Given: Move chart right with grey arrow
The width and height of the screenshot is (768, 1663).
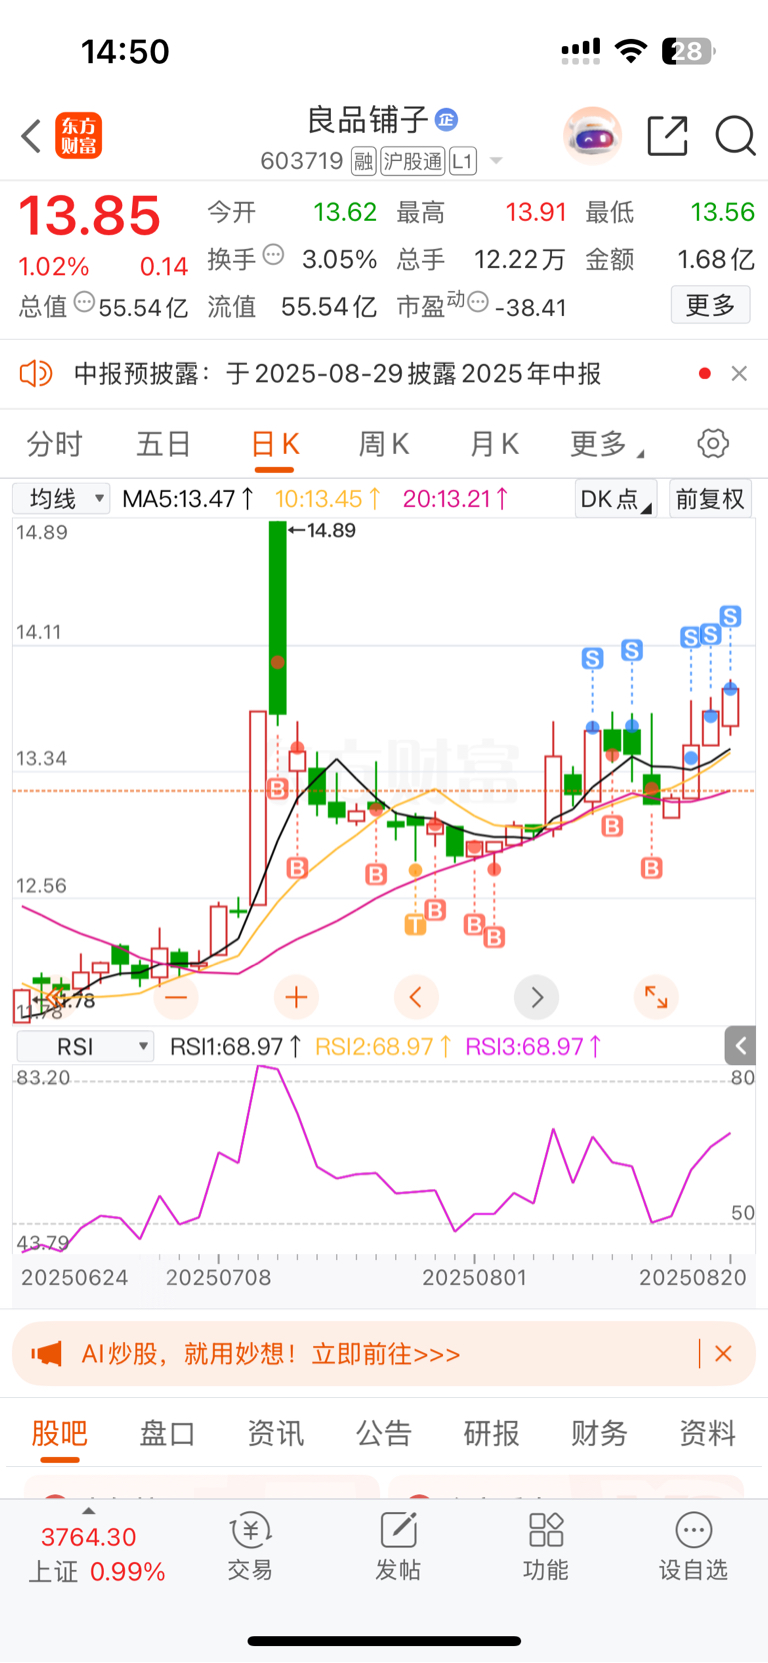Looking at the screenshot, I should (536, 997).
